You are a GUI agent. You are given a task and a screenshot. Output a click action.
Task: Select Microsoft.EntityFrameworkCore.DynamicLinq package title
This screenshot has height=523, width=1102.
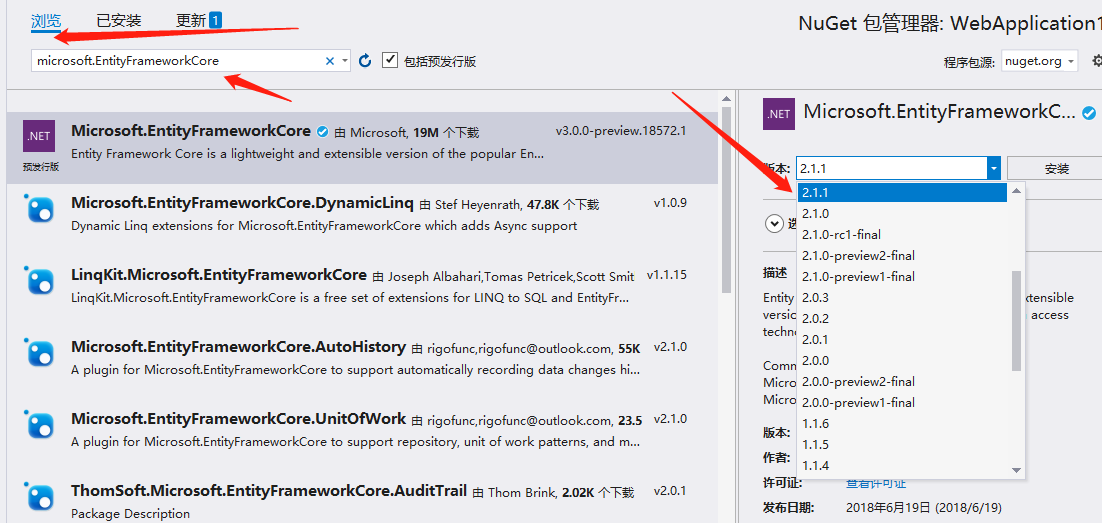[242, 203]
